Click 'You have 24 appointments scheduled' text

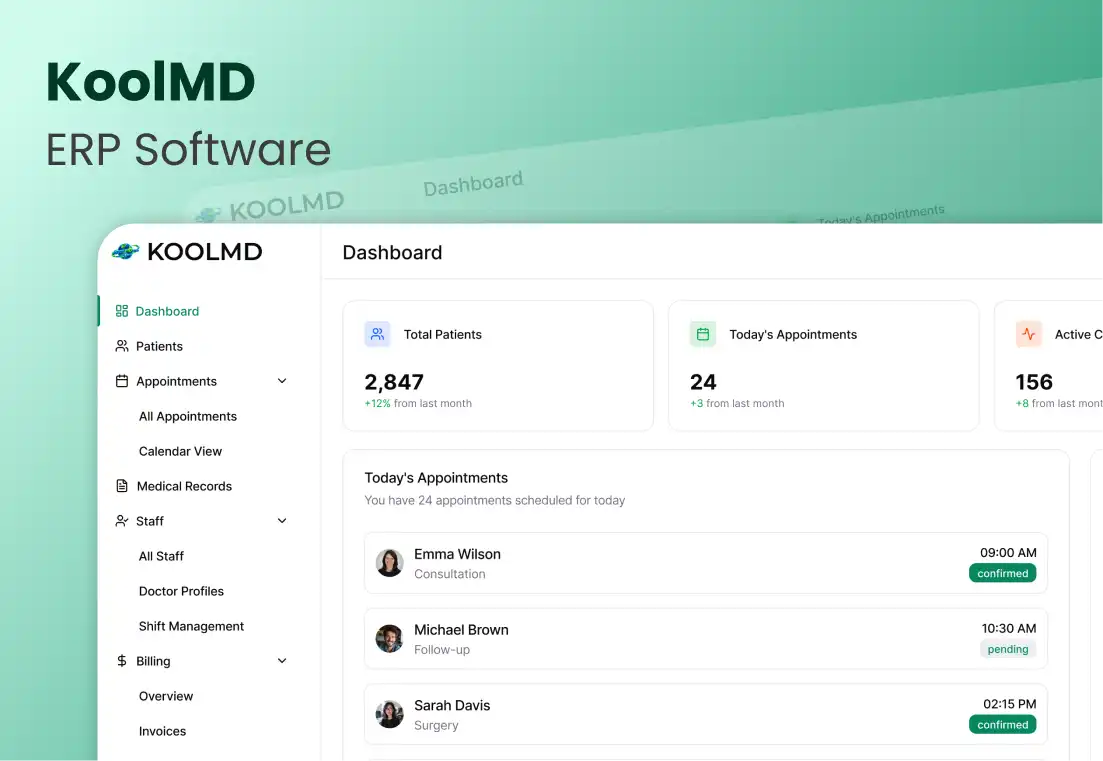pyautogui.click(x=495, y=500)
